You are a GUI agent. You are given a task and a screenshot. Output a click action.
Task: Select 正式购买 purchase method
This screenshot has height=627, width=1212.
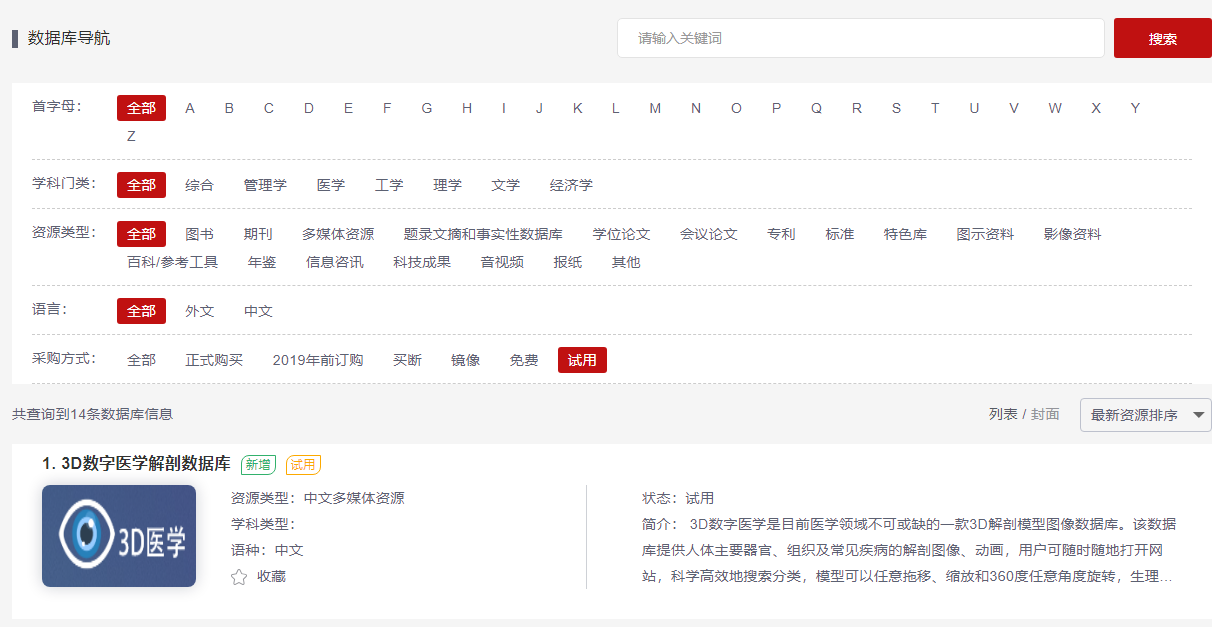click(214, 360)
